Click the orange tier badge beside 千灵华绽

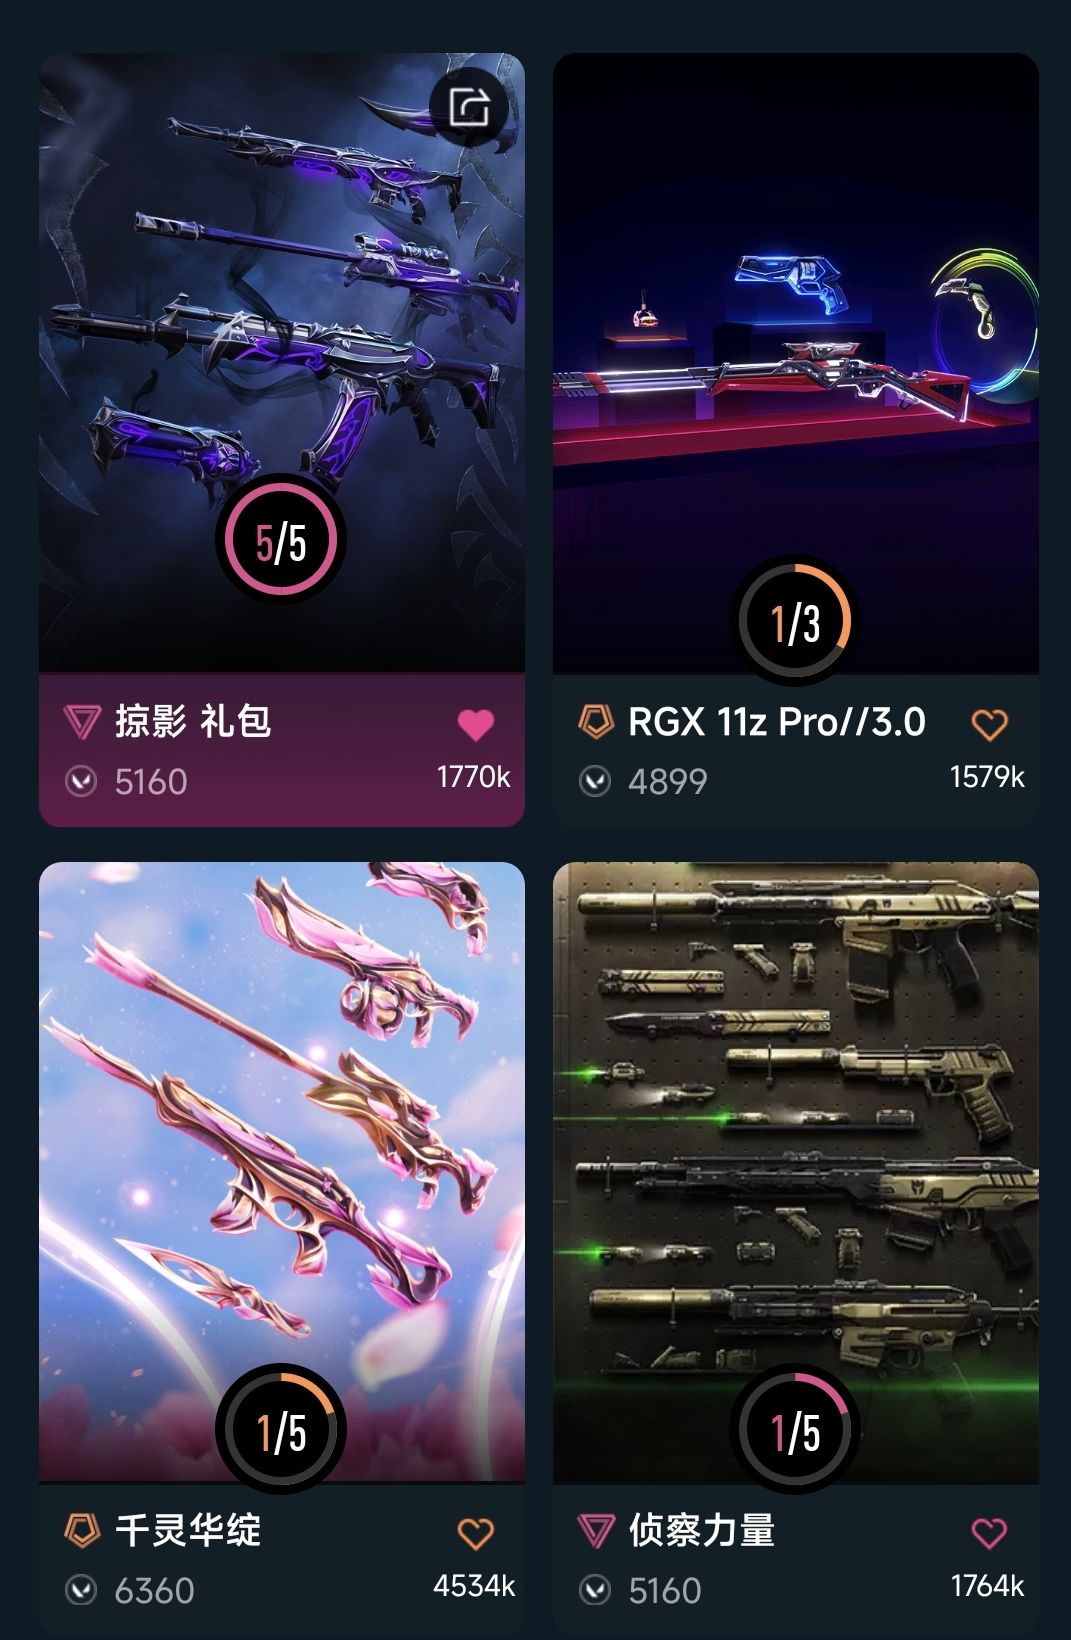(82, 1530)
